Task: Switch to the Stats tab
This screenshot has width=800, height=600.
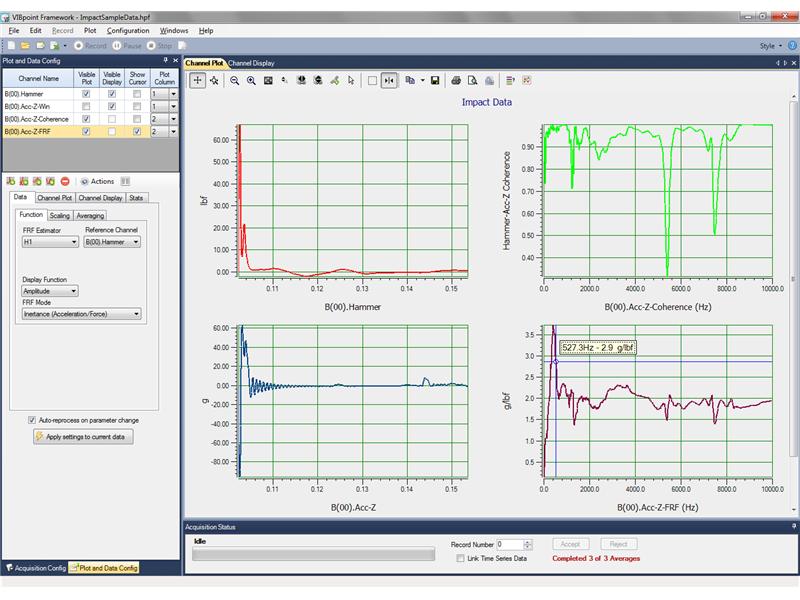Action: point(136,197)
